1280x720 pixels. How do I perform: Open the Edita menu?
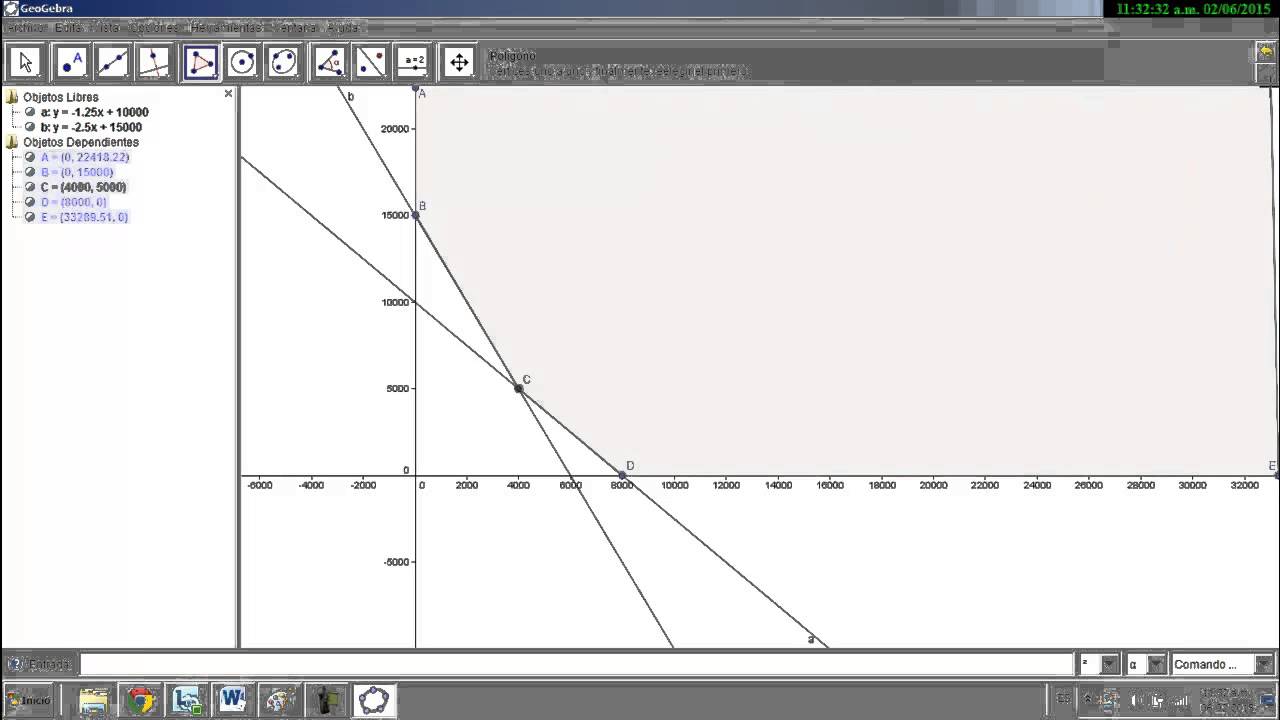[x=69, y=27]
